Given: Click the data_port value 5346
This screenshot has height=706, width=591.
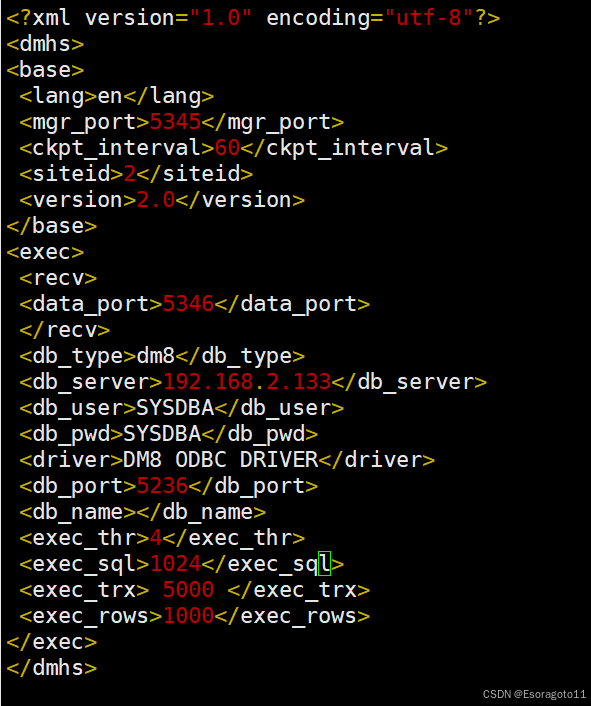Looking at the screenshot, I should (188, 304).
